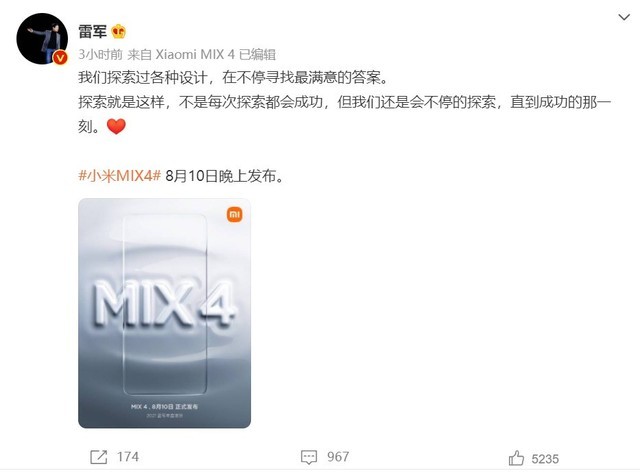
Task: Click the Xiaomi MIX 4 device source
Action: tap(195, 54)
